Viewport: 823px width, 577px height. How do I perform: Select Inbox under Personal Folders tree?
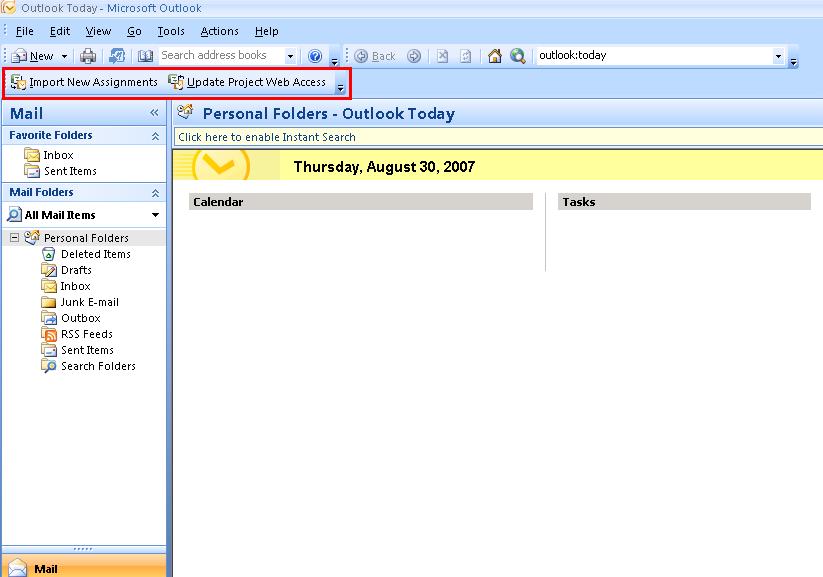[76, 286]
